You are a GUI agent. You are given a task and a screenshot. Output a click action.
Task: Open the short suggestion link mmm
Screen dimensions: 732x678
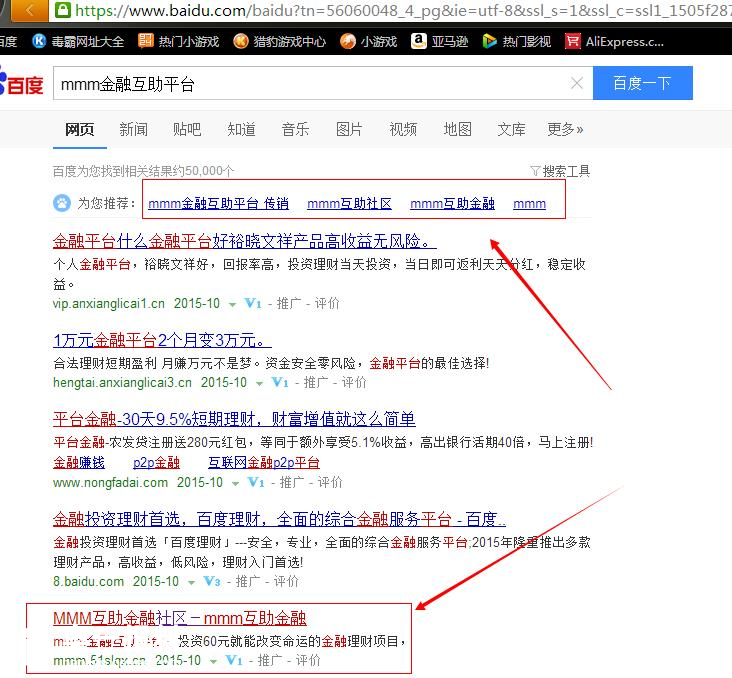click(529, 204)
